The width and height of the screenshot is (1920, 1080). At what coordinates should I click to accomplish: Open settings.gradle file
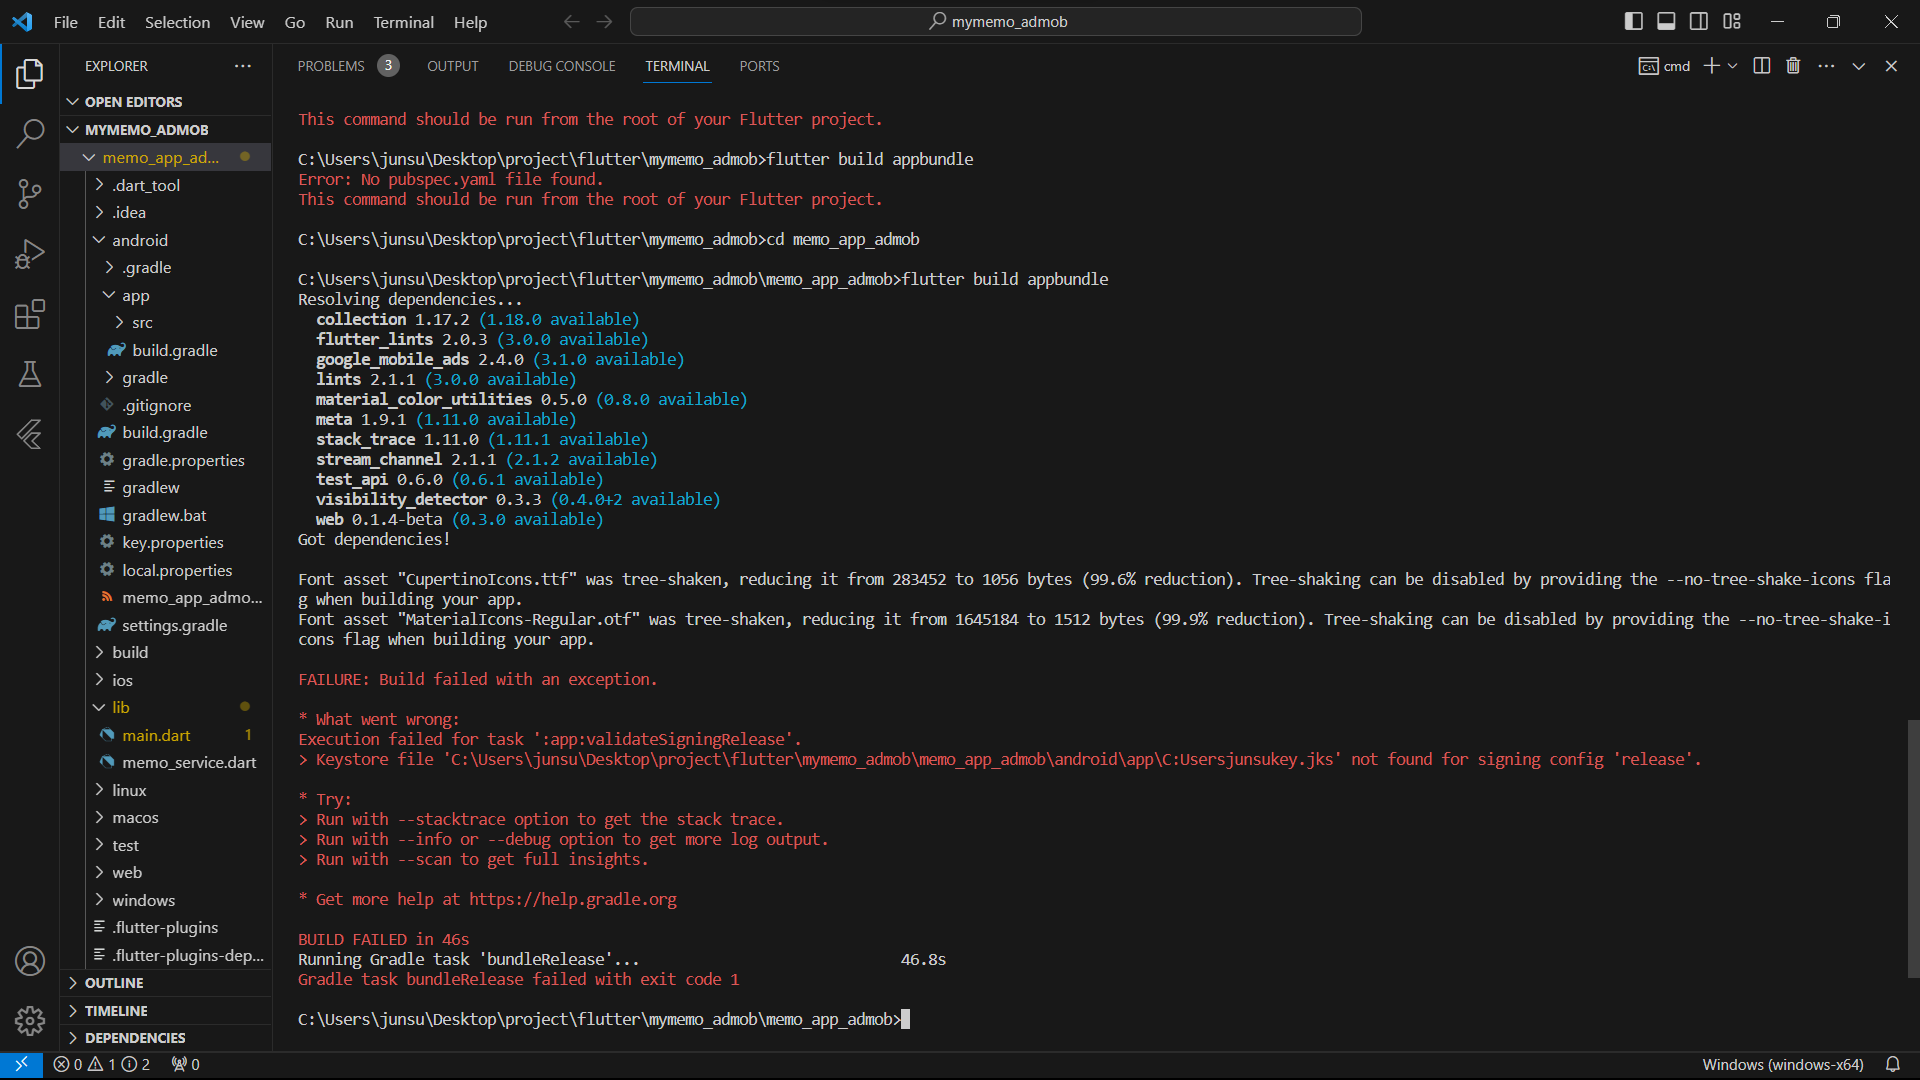coord(166,625)
